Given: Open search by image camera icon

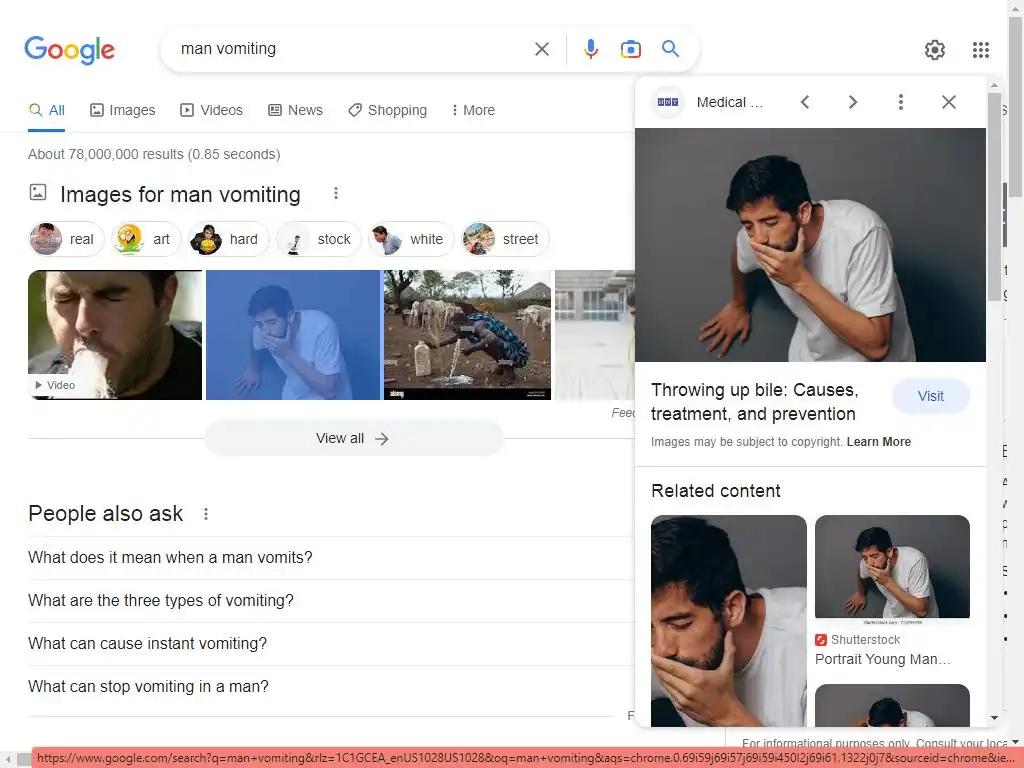Looking at the screenshot, I should pos(630,49).
